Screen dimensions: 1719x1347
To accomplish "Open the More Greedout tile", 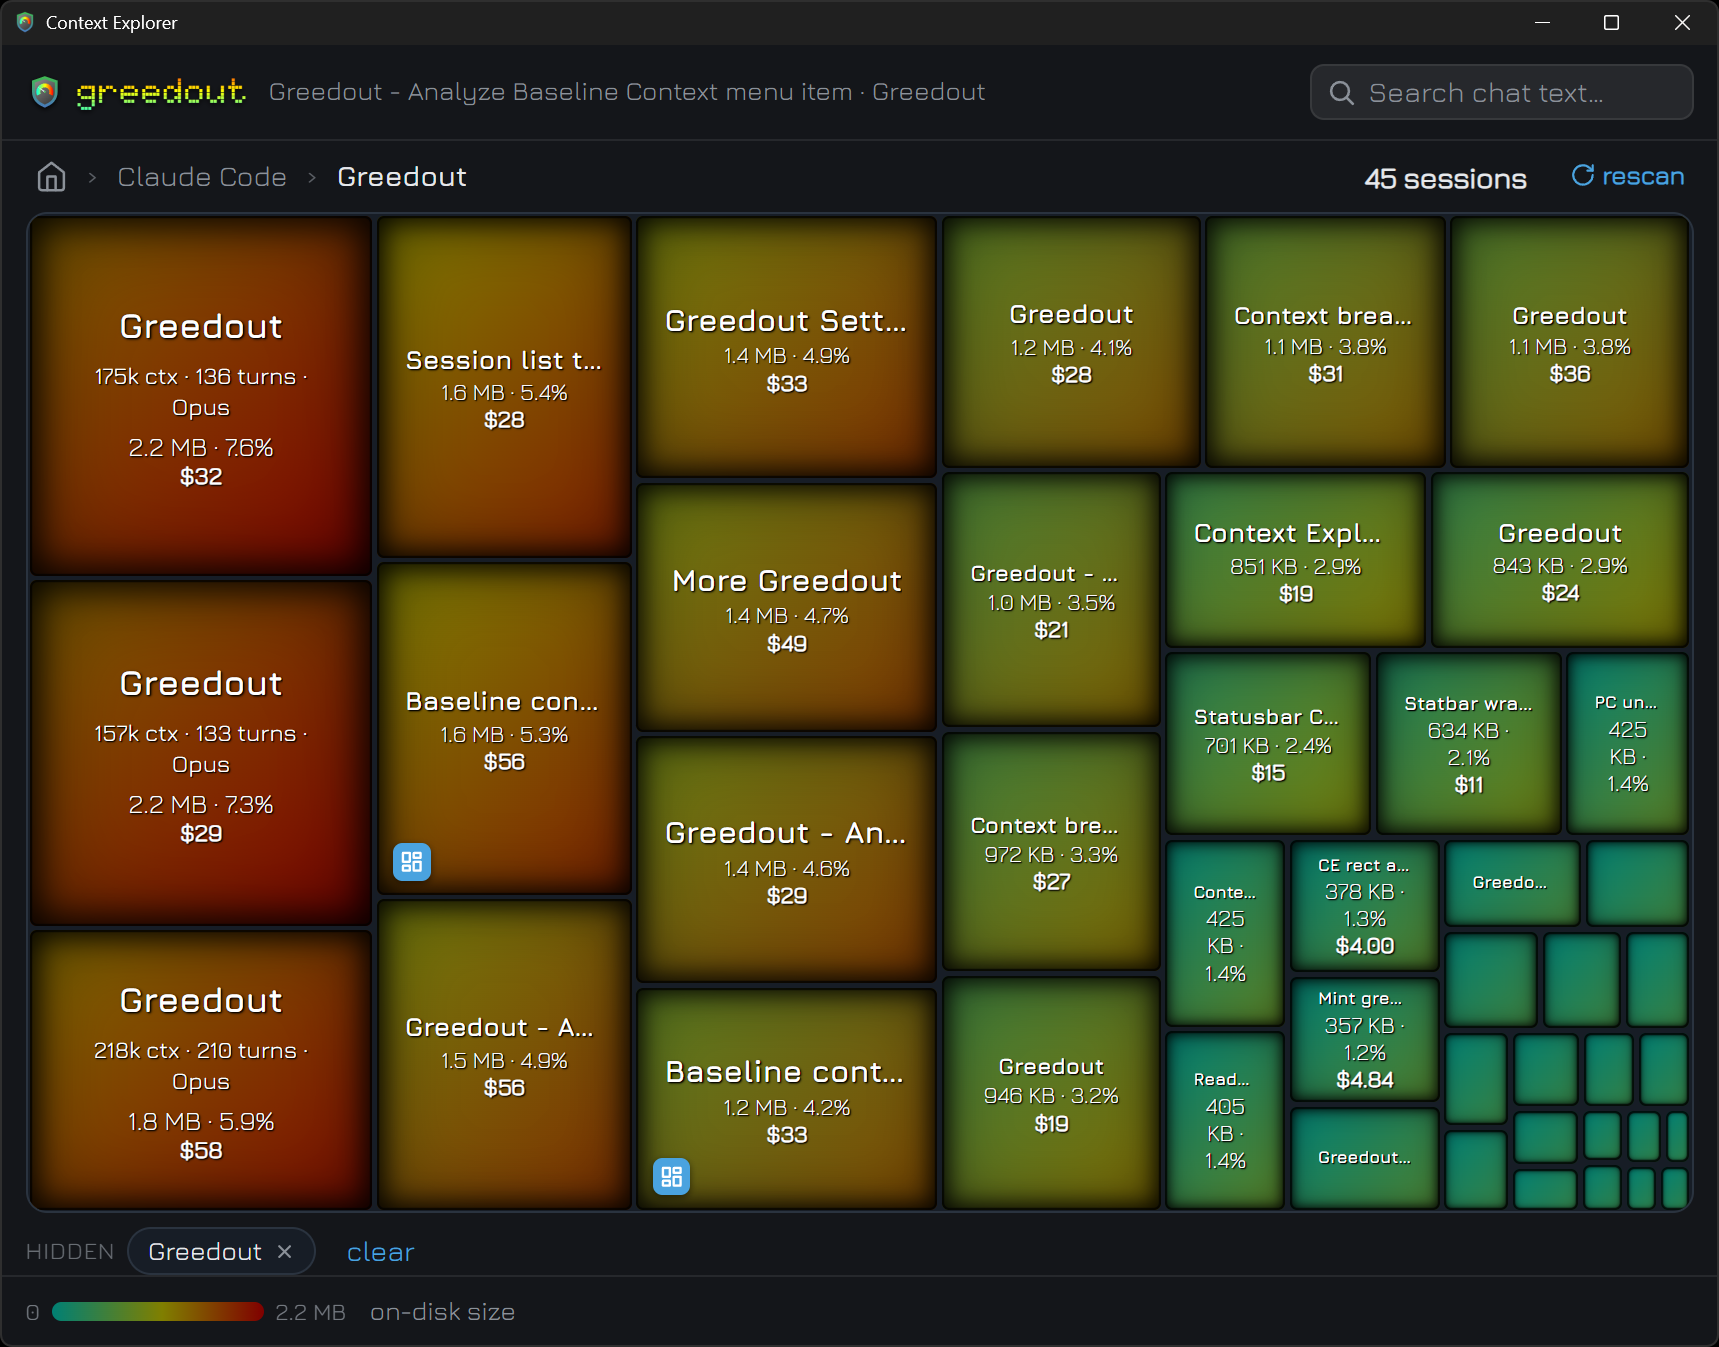I will 787,607.
